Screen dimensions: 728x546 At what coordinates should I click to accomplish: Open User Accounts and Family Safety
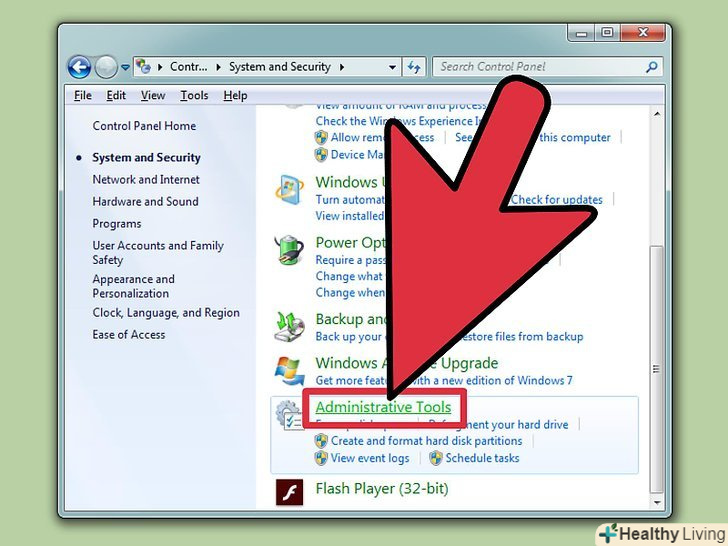(158, 253)
